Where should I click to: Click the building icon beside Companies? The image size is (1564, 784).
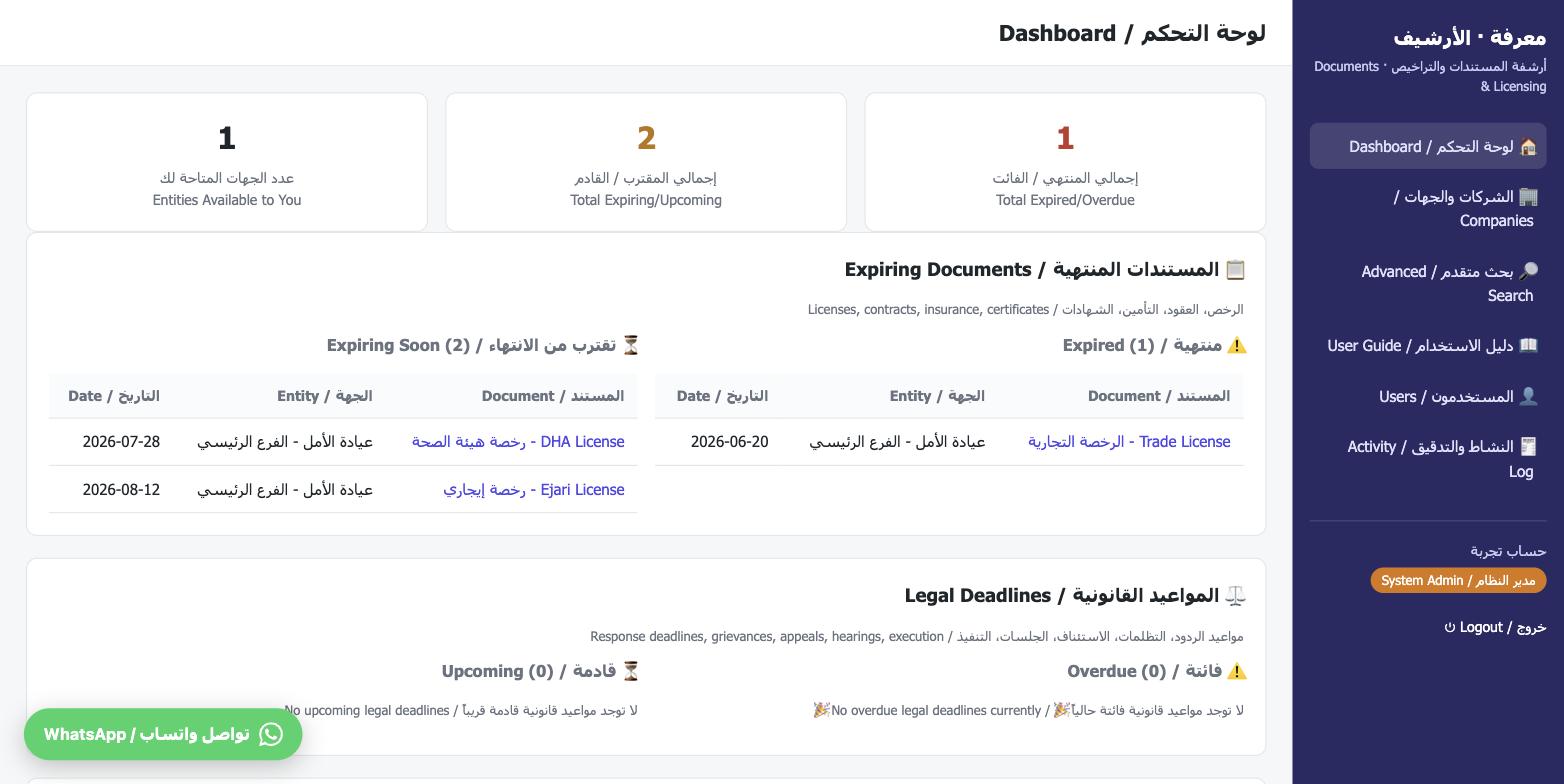pos(1528,197)
